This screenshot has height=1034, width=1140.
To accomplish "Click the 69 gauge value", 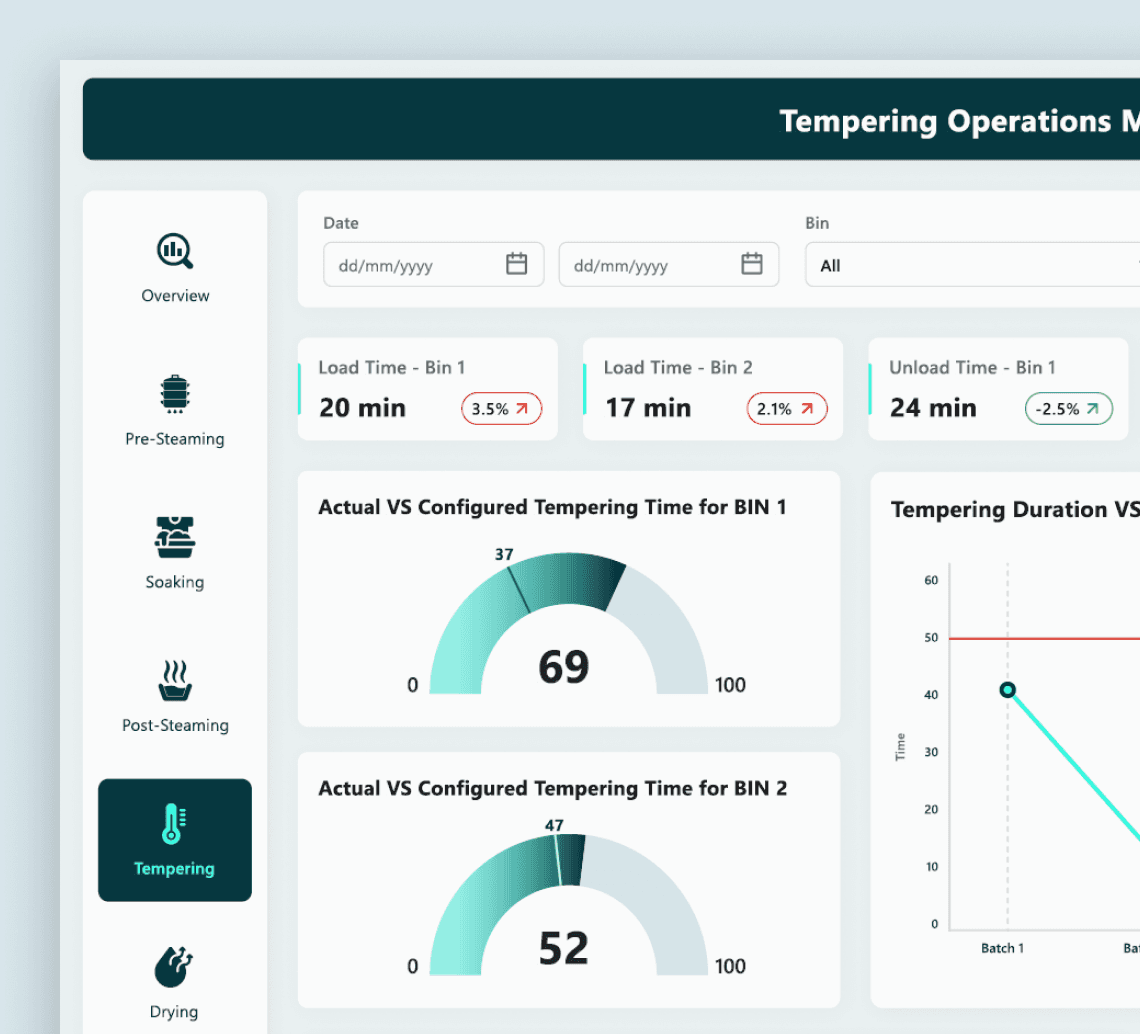I will pos(563,667).
